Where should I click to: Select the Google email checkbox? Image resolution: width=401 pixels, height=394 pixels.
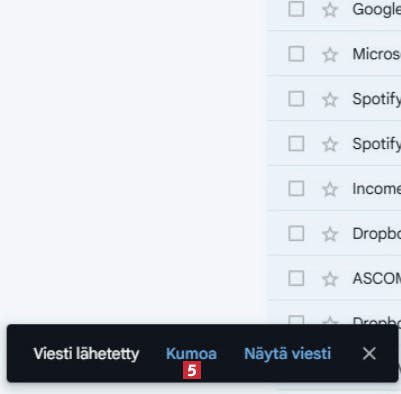(296, 9)
